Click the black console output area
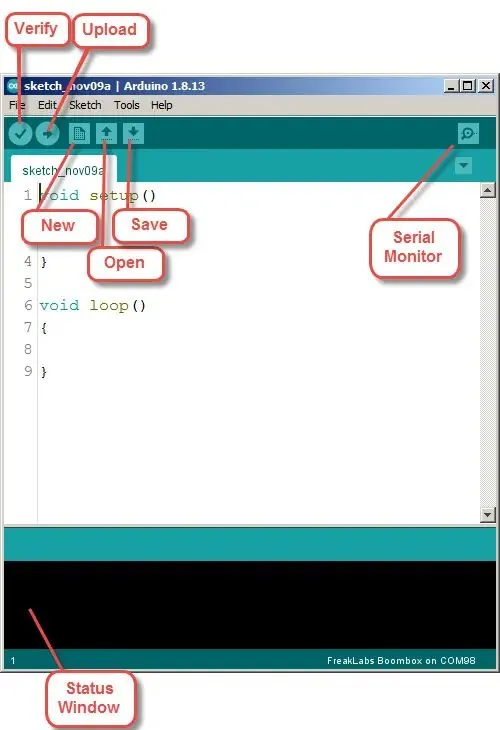 pos(250,604)
